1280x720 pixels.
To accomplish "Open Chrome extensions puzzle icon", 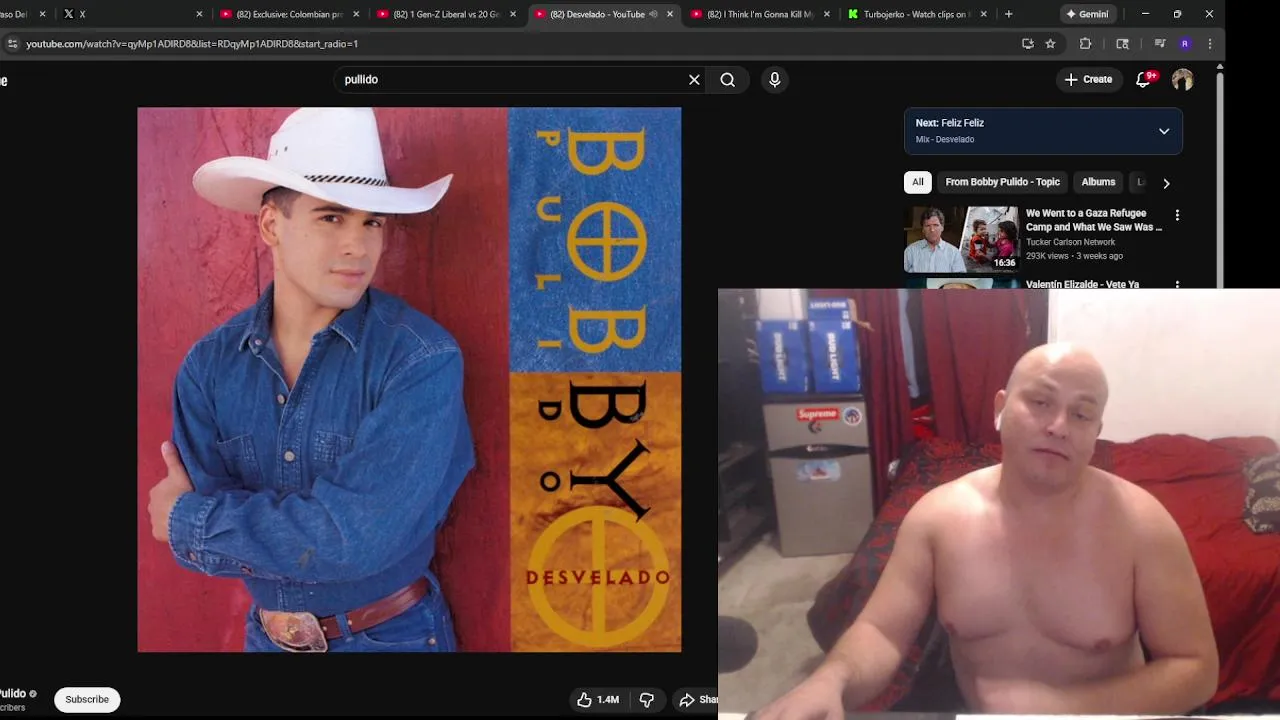I will (1086, 44).
